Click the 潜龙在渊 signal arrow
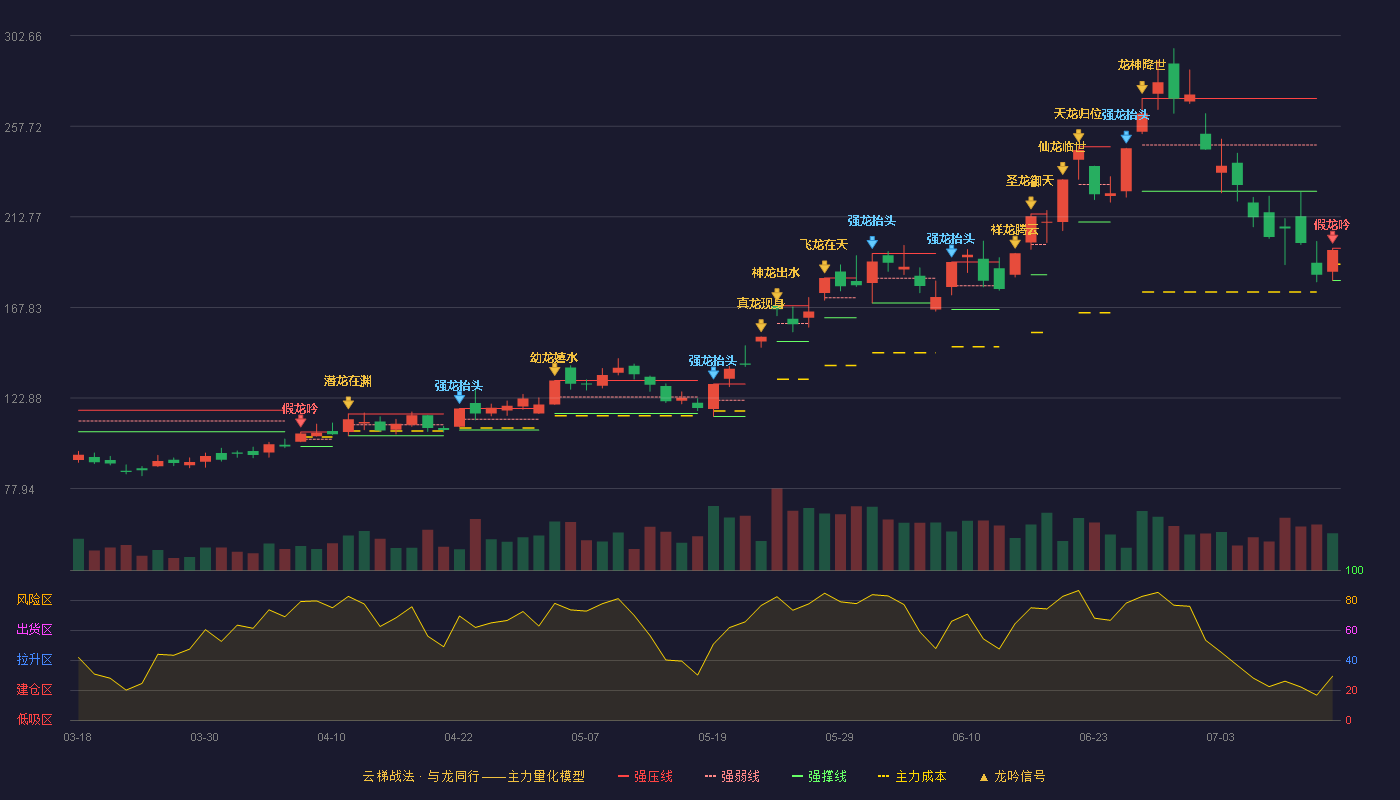Viewport: 1400px width, 800px height. 348,402
